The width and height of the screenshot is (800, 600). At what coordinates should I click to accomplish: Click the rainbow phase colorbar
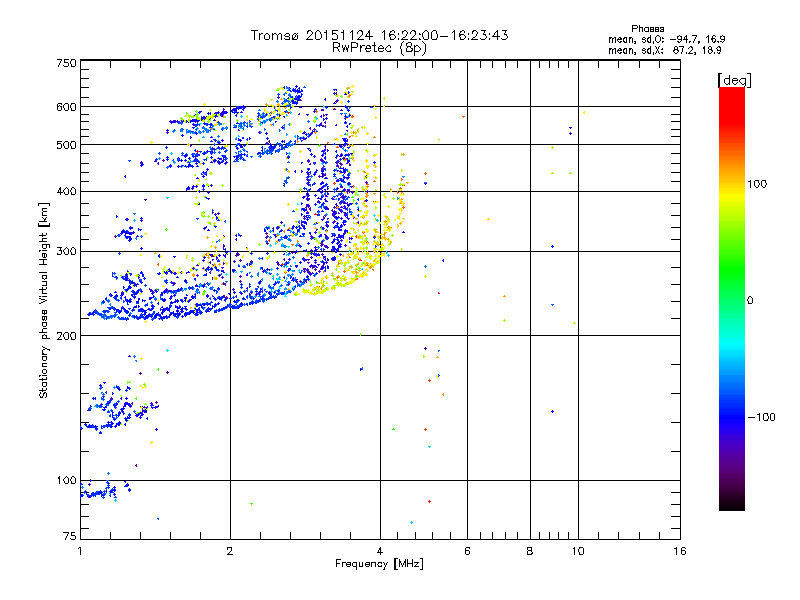click(732, 298)
